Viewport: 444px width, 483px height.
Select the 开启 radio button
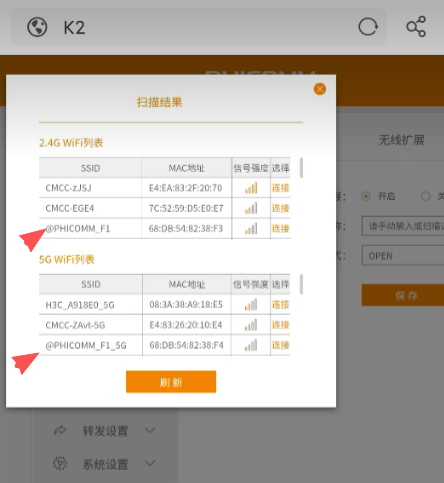tap(366, 196)
